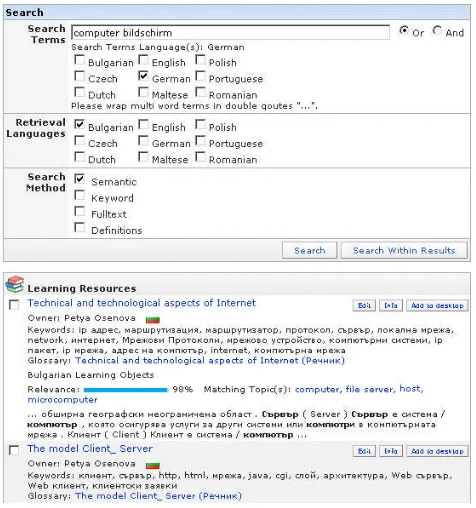Viewport: 476px width, 508px height.
Task: Click Edit for The model Client_ Server
Action: [364, 451]
